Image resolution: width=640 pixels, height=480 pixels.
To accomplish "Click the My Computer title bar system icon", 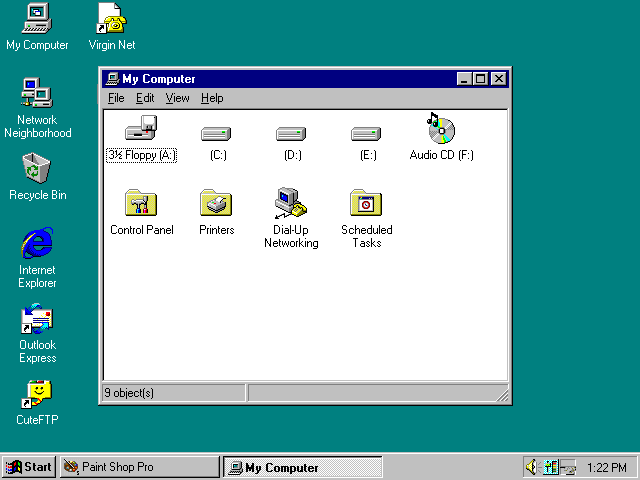I will 112,78.
